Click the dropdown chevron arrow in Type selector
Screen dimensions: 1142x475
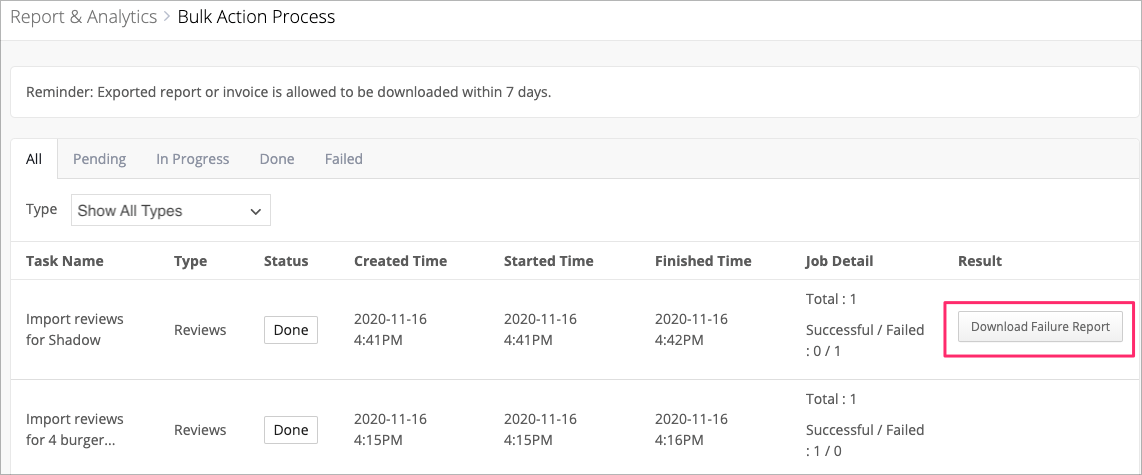256,211
